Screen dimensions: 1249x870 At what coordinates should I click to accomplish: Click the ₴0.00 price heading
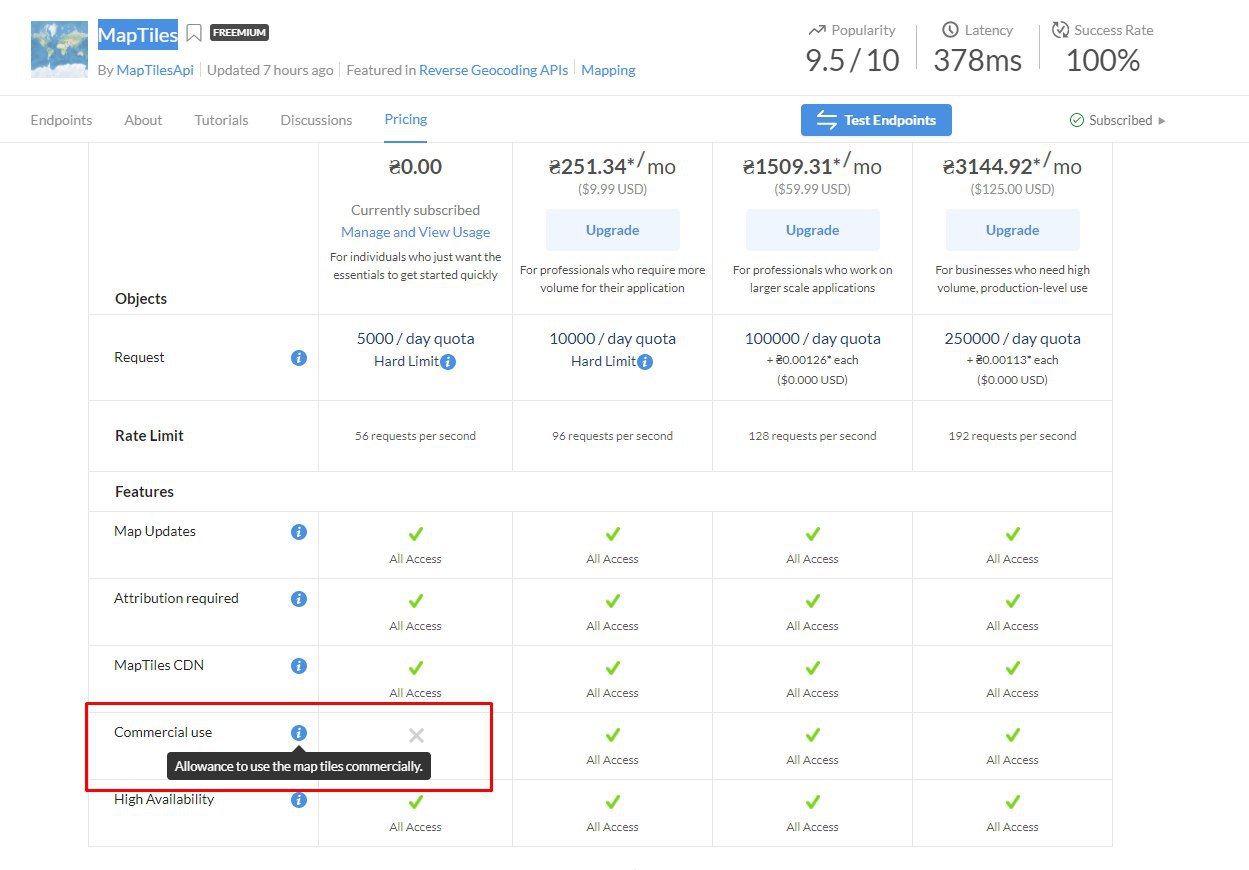tap(416, 167)
